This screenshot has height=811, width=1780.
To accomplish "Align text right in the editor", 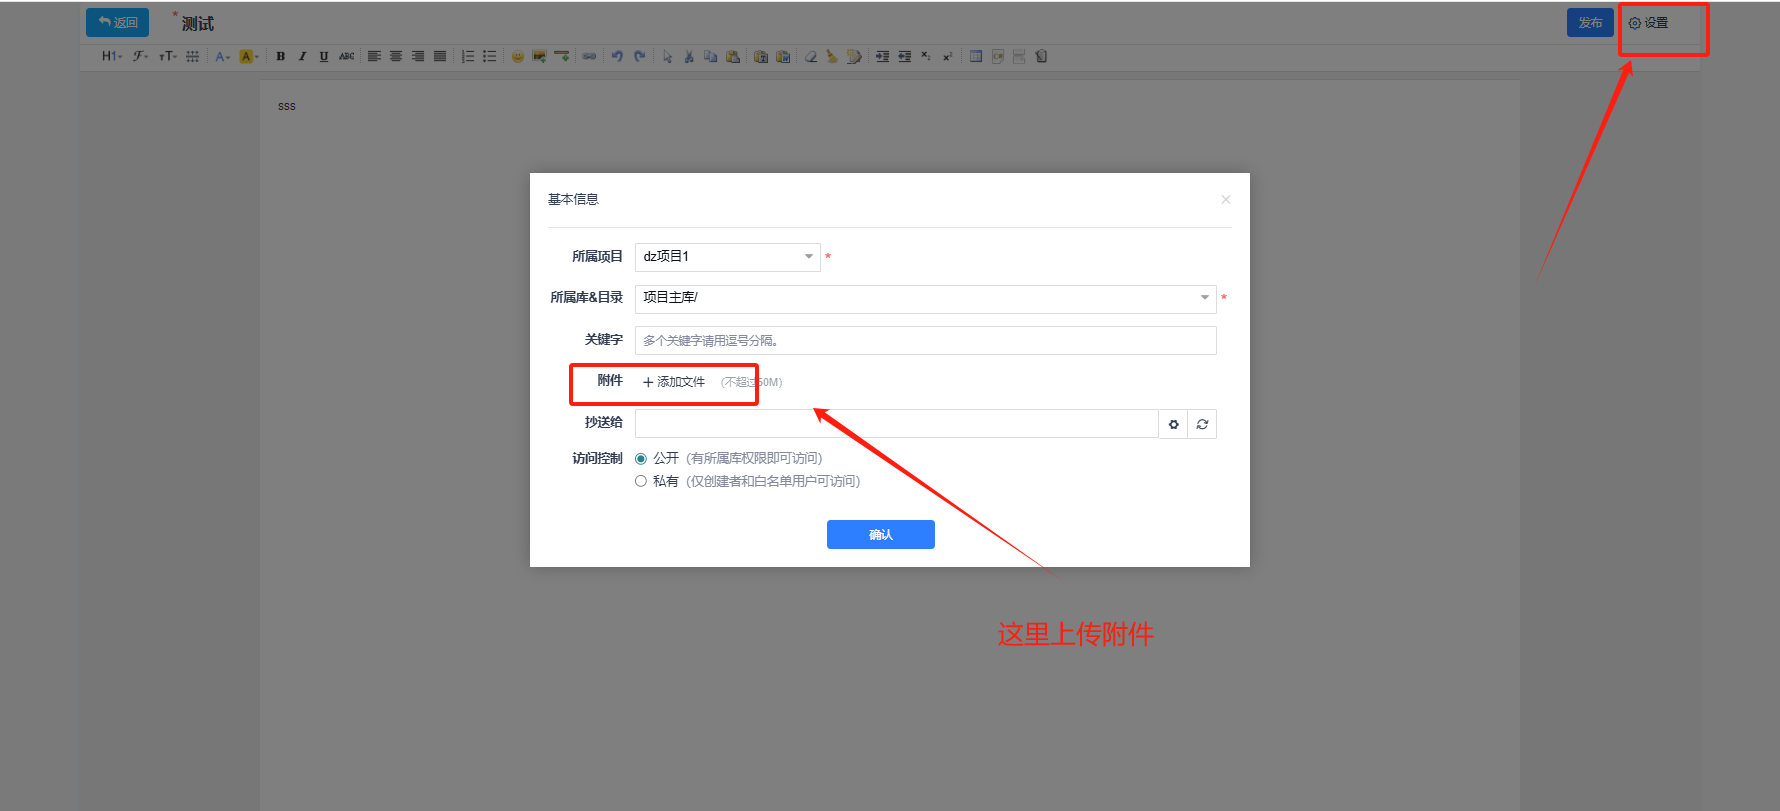I will (x=418, y=57).
